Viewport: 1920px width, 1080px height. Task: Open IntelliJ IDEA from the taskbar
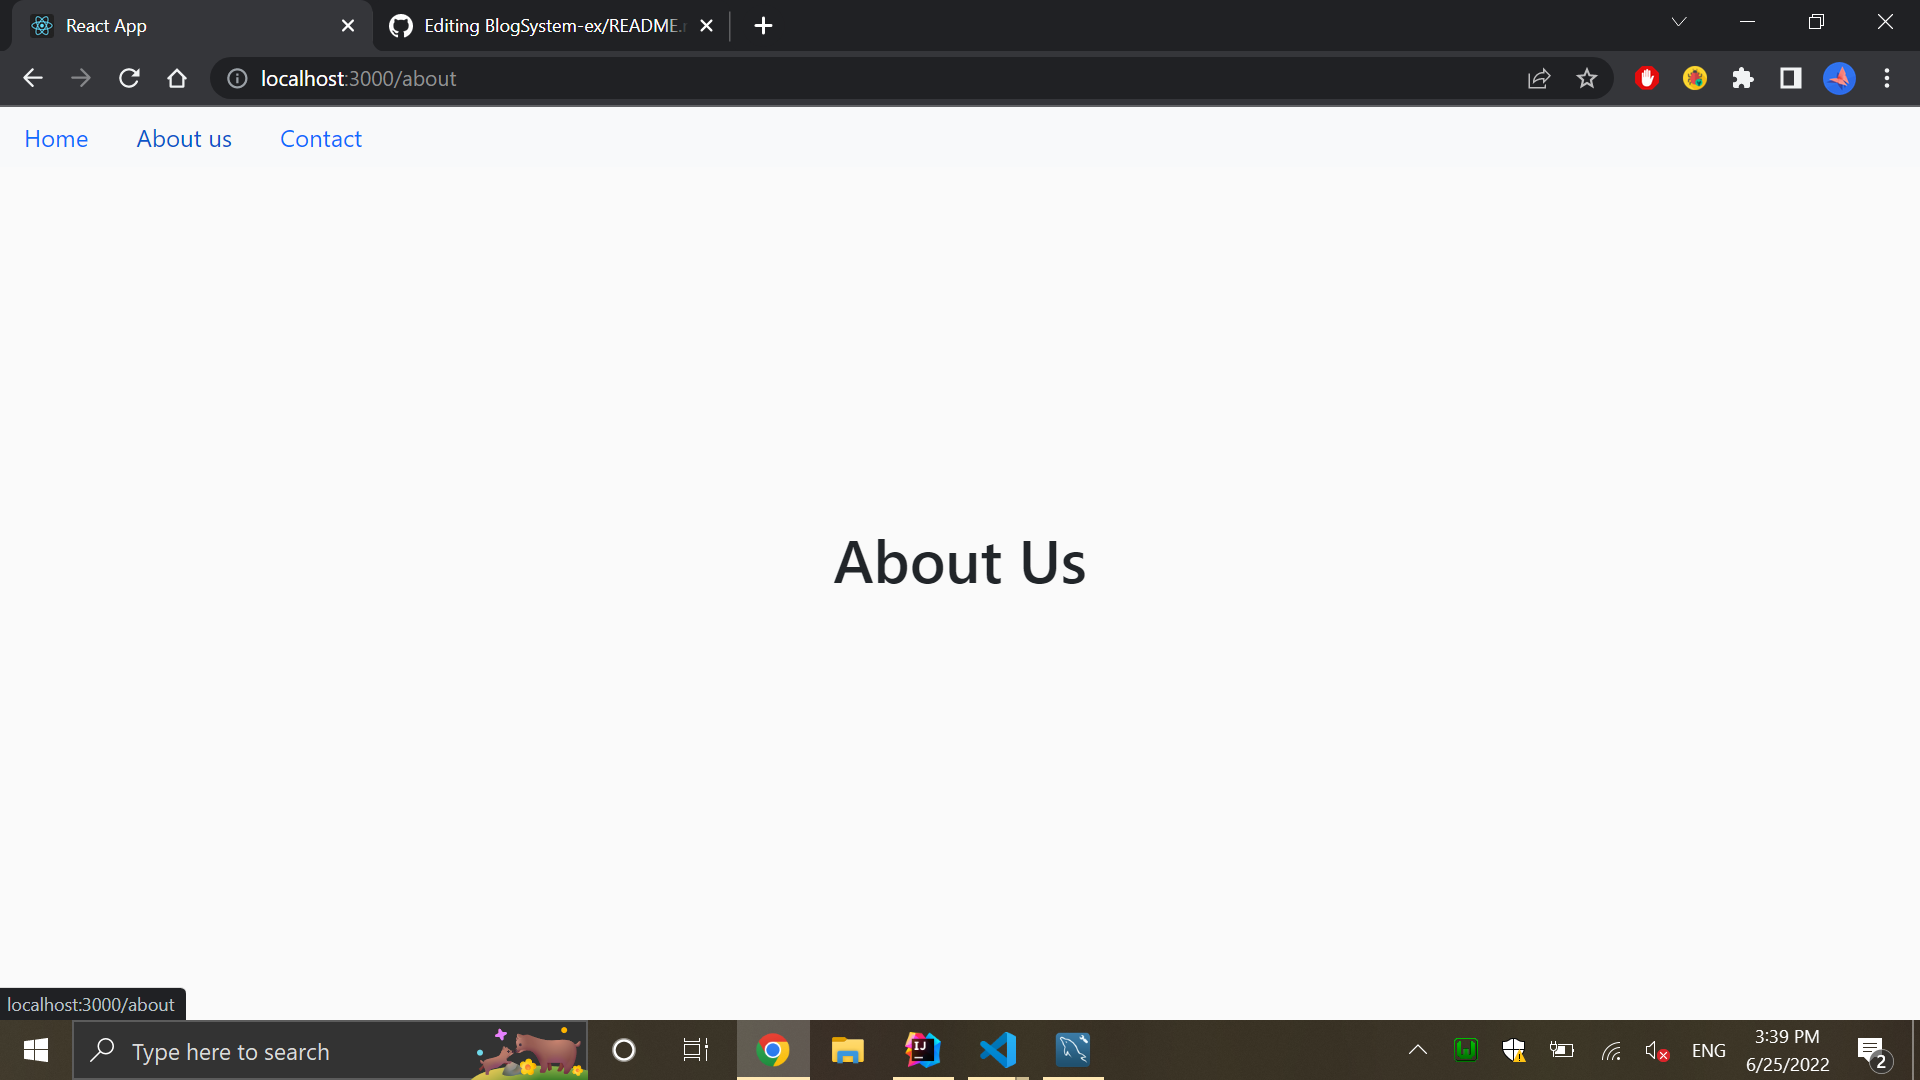pos(922,1050)
